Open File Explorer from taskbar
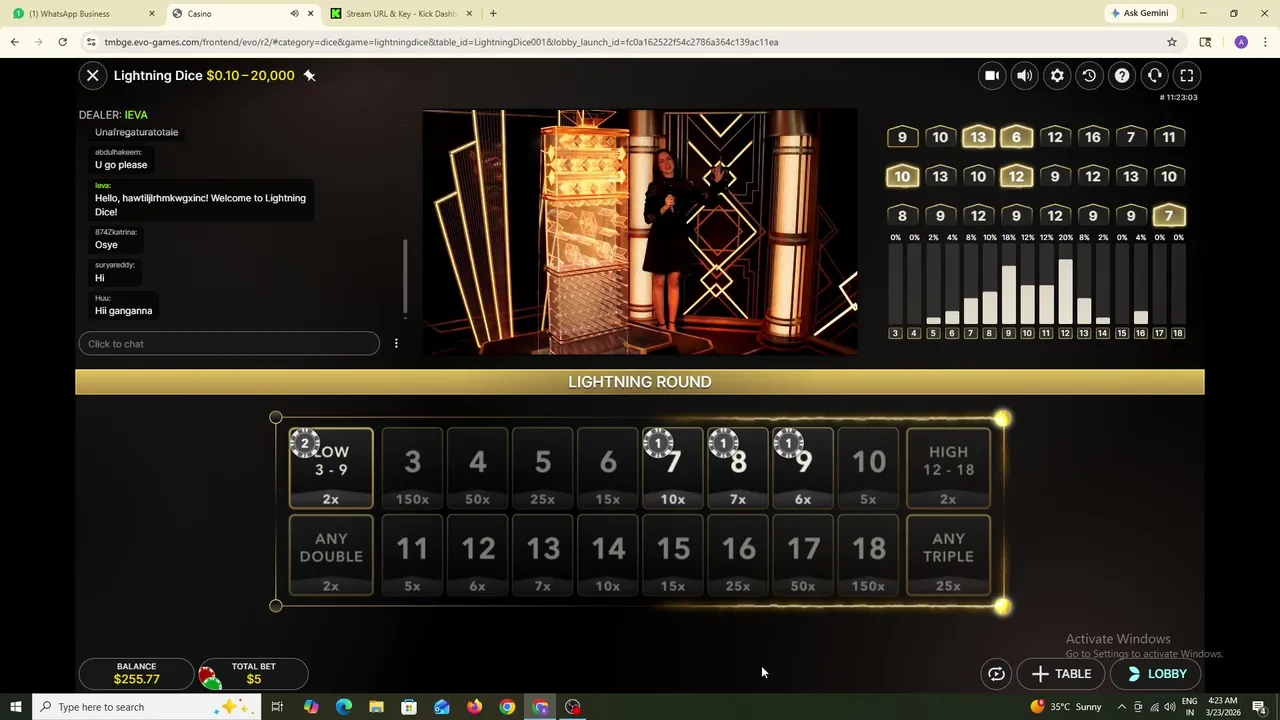 pos(376,707)
